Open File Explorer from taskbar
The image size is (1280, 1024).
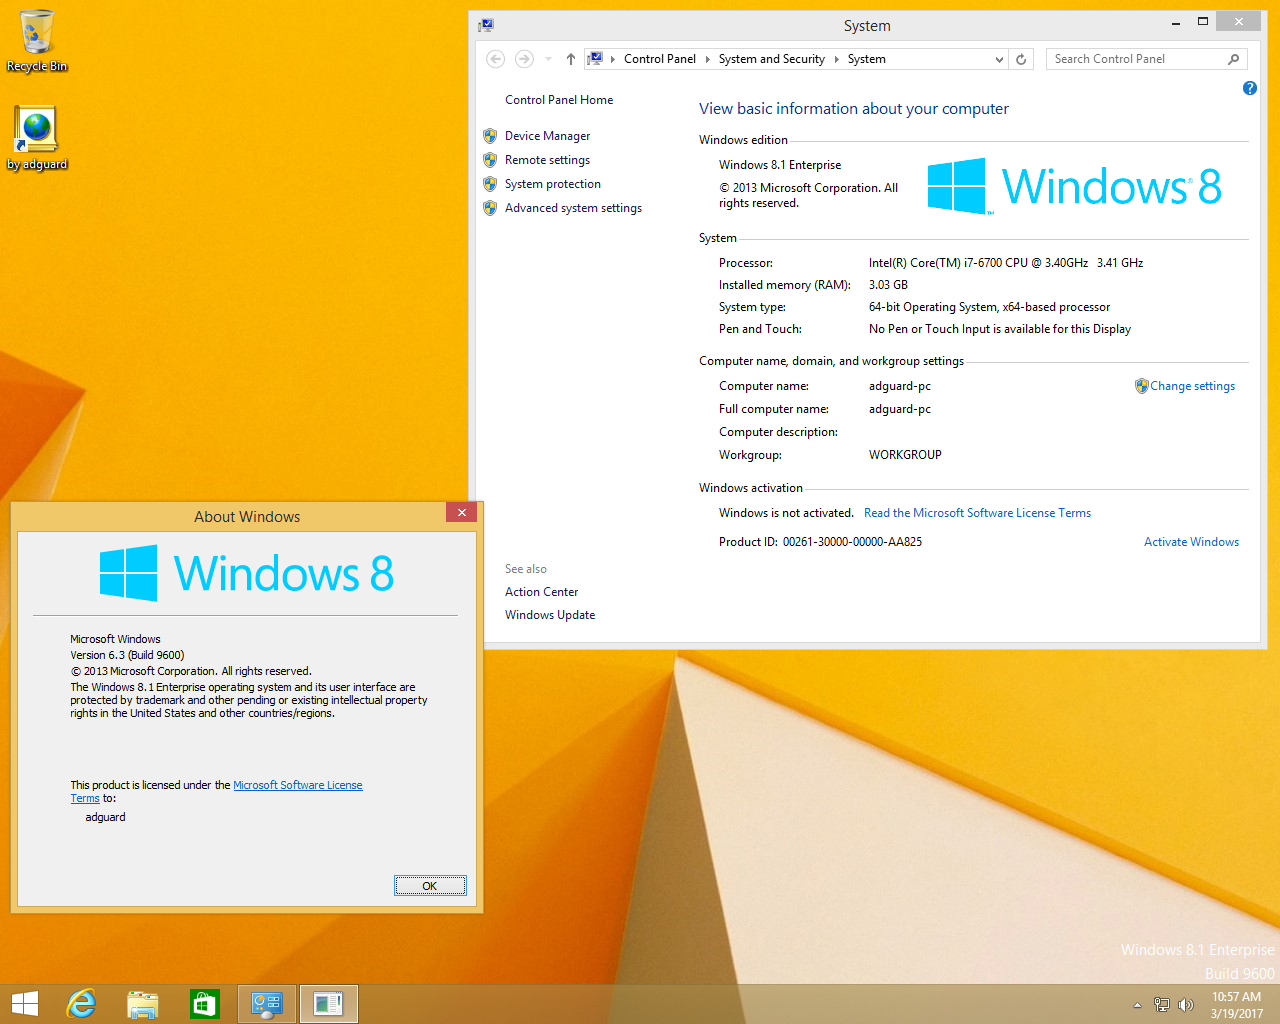pyautogui.click(x=143, y=1004)
